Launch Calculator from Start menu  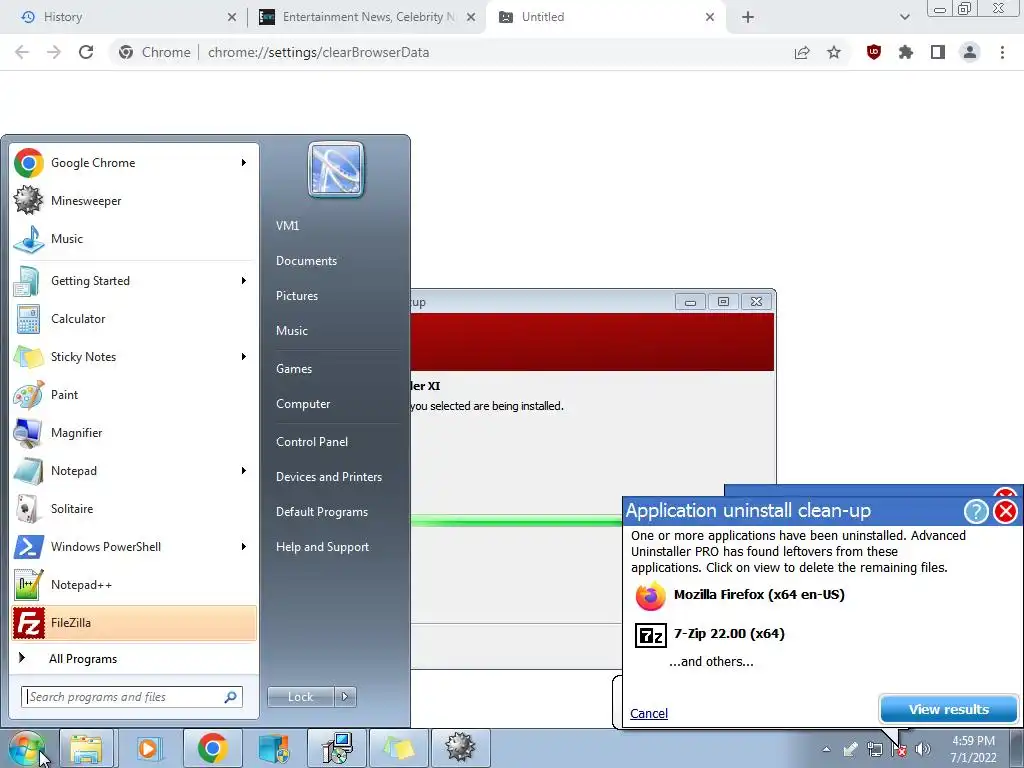point(134,319)
